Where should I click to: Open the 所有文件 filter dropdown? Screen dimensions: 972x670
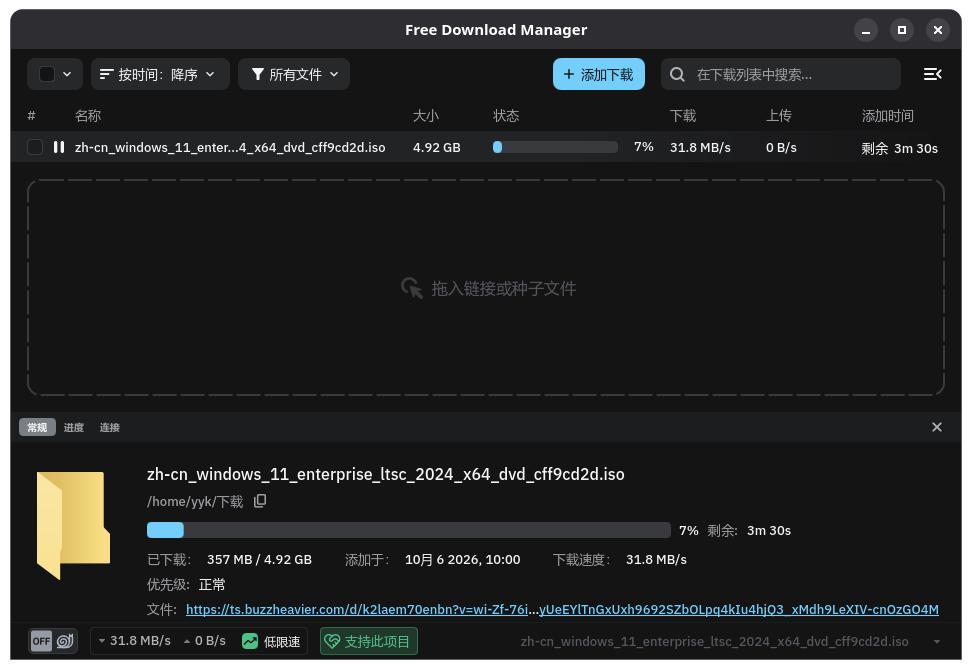click(x=294, y=74)
